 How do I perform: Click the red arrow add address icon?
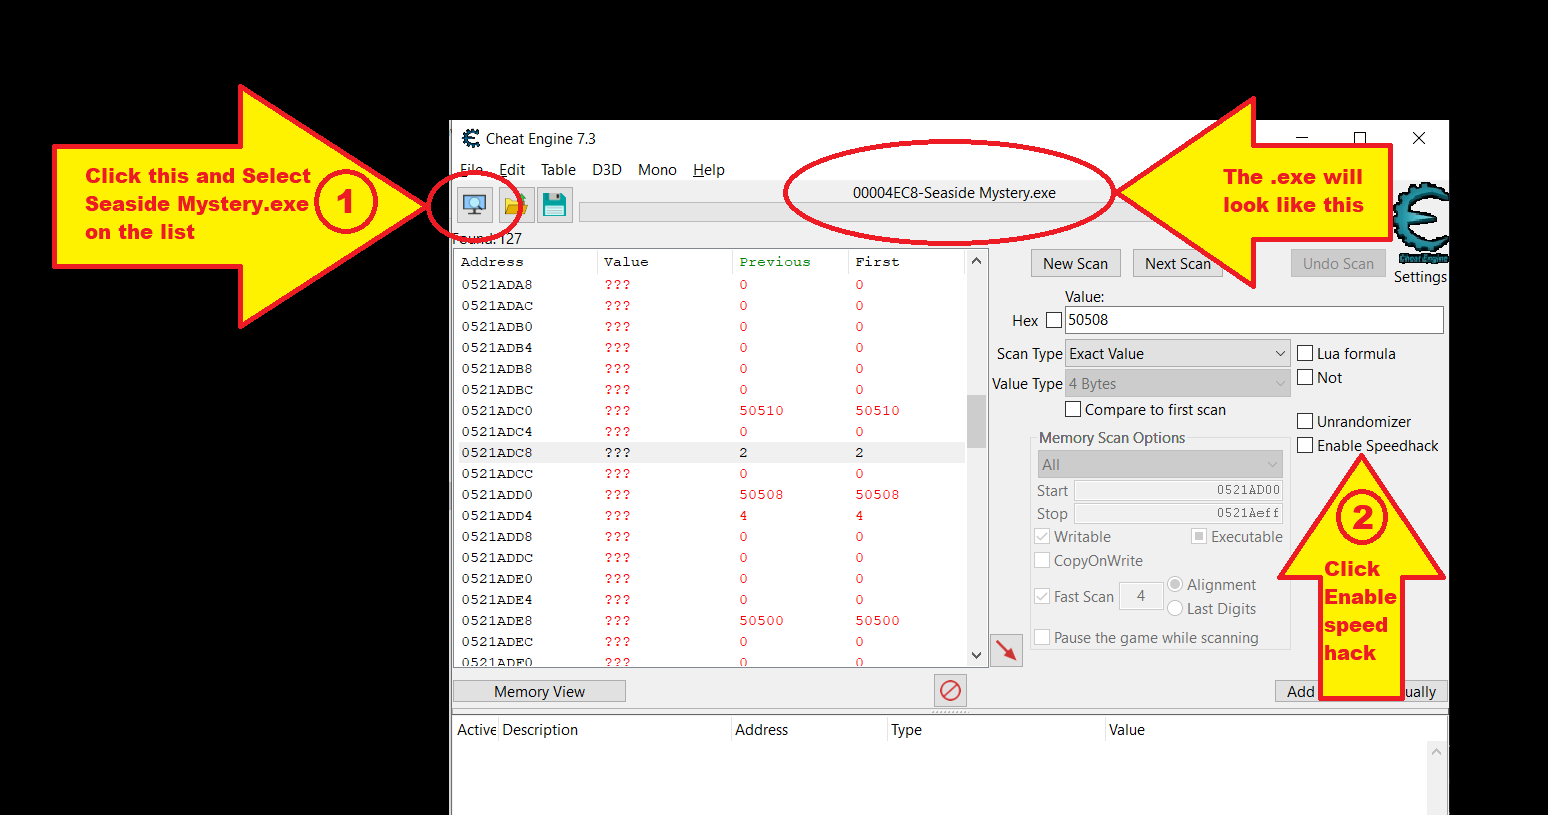point(1006,650)
